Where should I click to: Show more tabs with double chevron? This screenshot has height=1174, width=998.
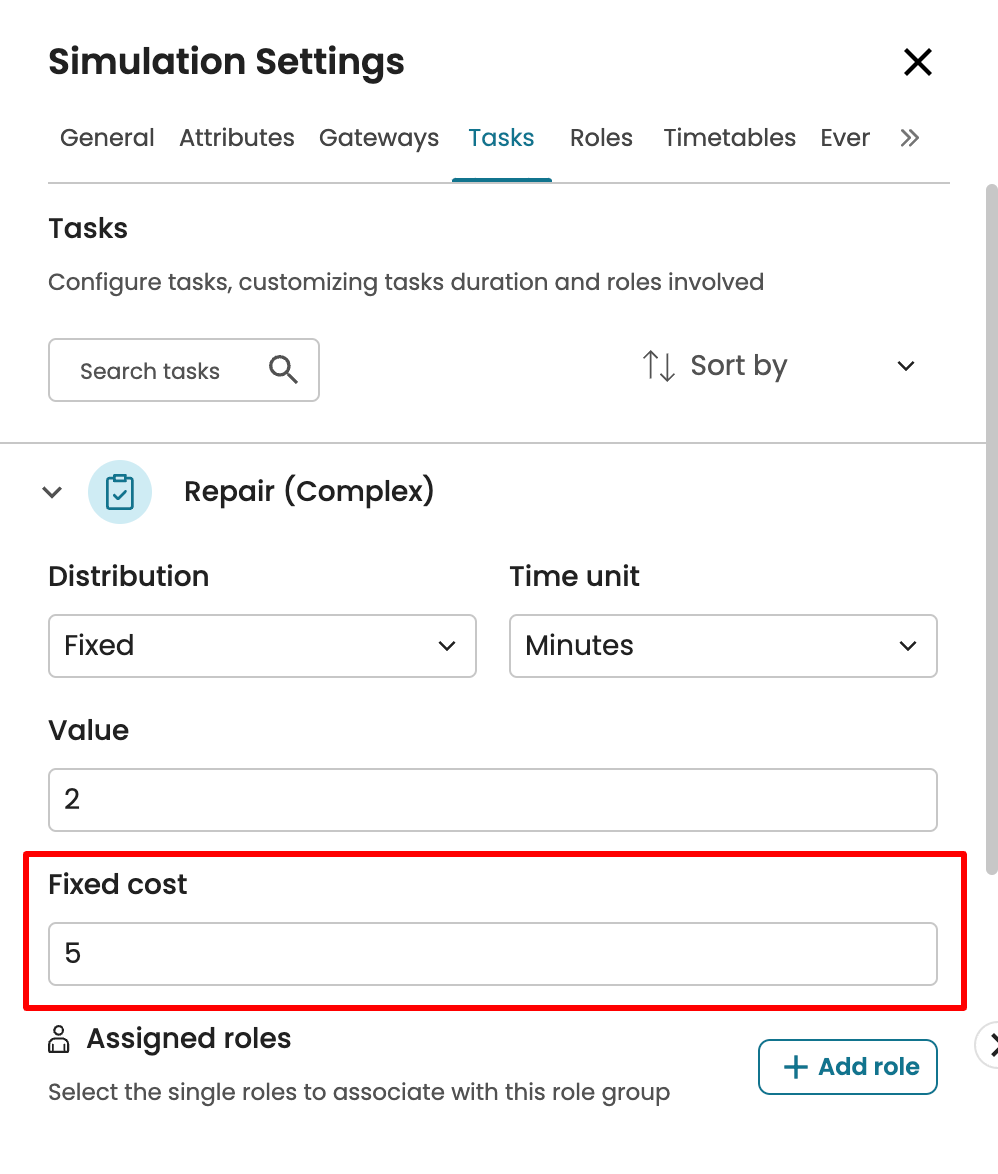909,138
